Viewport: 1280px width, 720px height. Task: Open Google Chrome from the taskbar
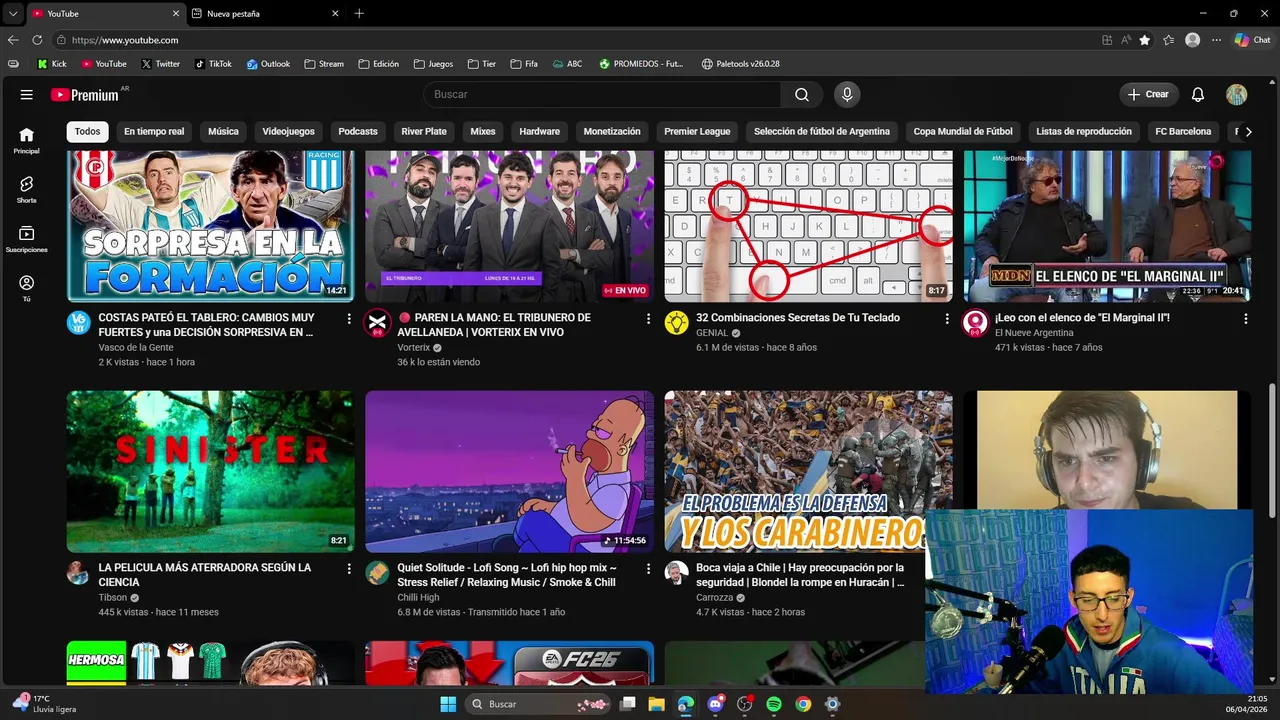(x=803, y=704)
